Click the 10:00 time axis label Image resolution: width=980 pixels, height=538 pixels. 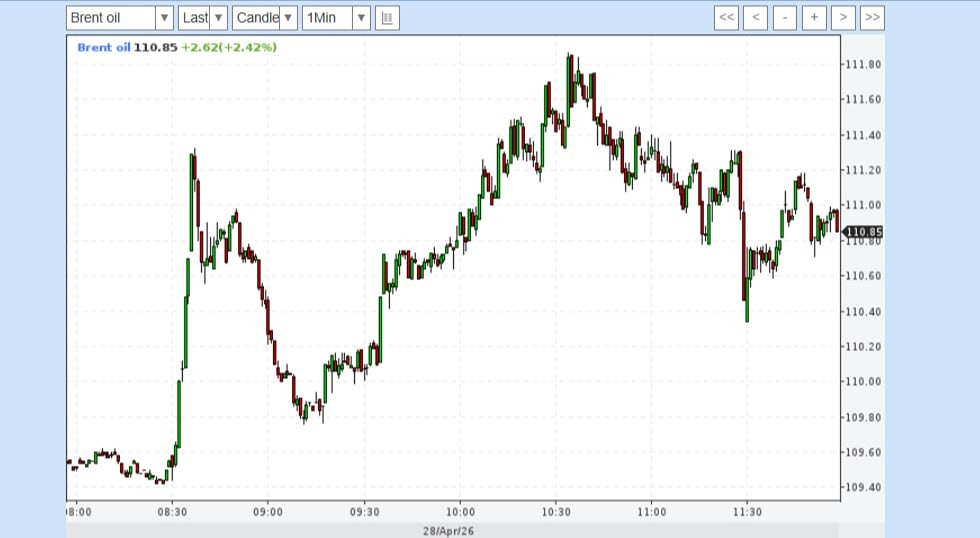point(460,512)
